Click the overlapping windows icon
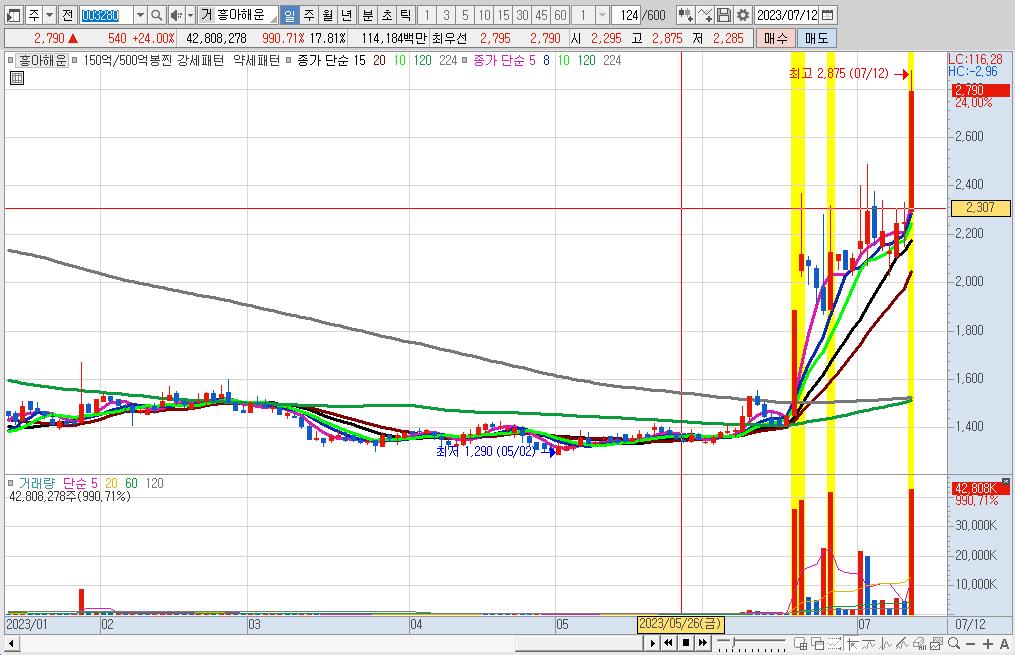The image size is (1015, 655). point(817,643)
